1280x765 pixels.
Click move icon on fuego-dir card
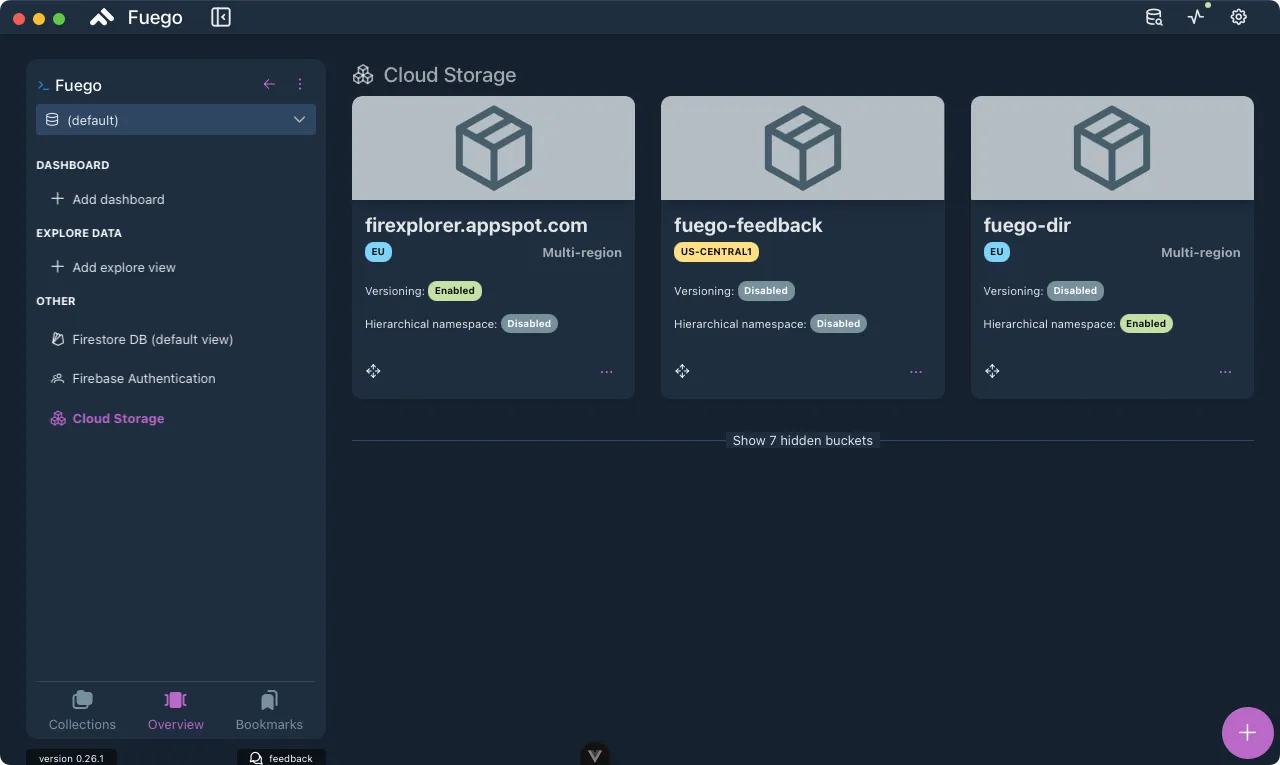coord(992,371)
